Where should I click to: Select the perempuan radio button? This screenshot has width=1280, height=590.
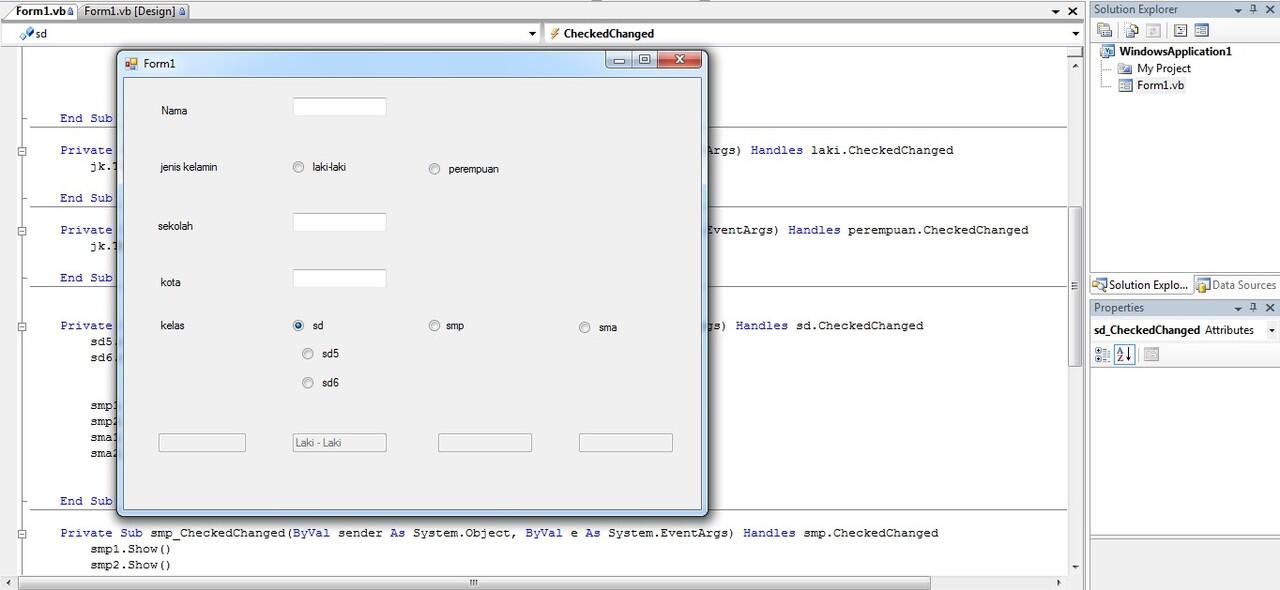pyautogui.click(x=434, y=169)
